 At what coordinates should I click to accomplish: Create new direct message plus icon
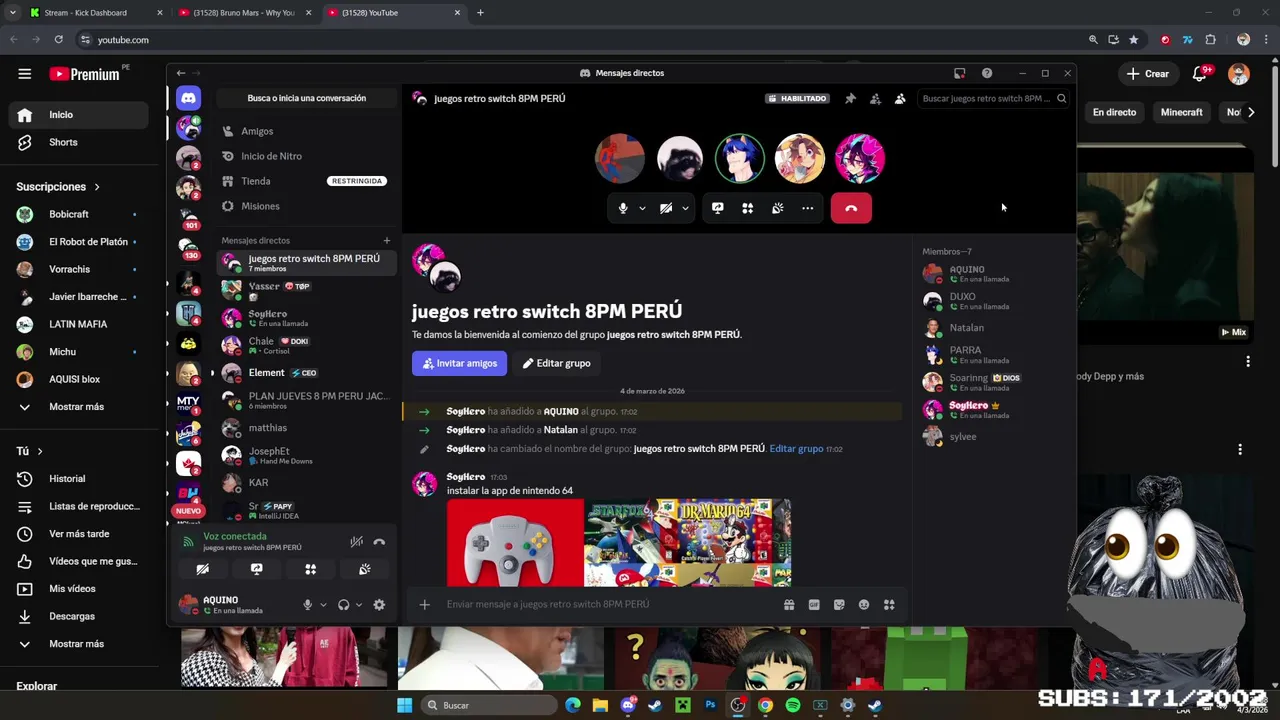387,240
